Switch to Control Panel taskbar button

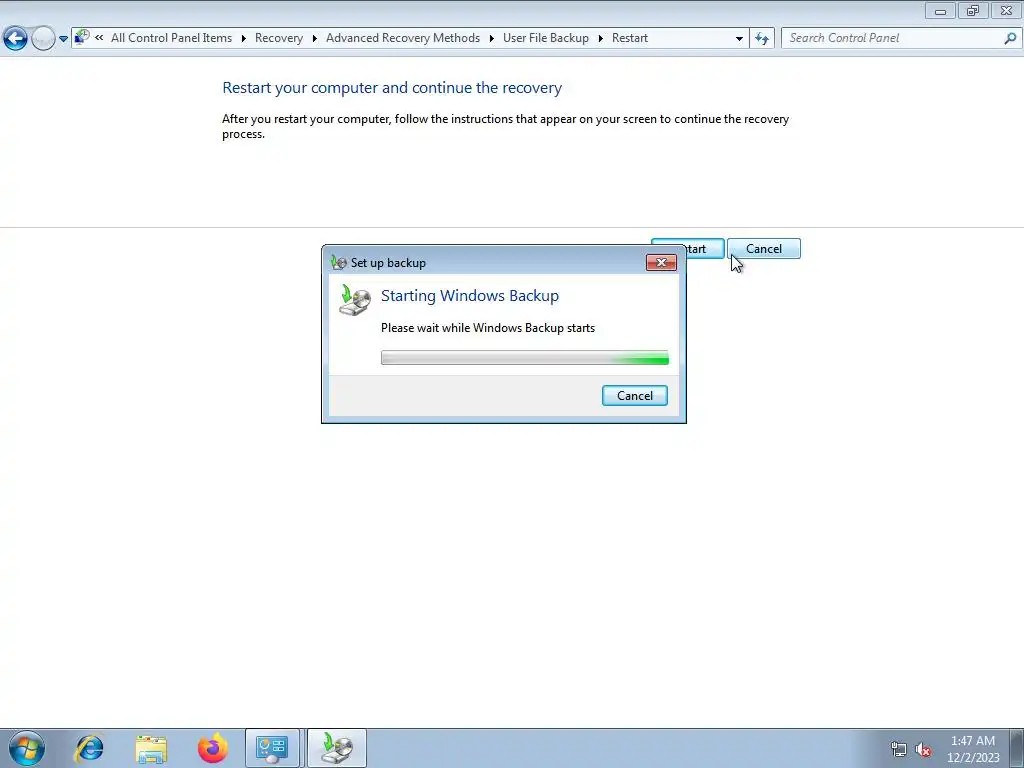pyautogui.click(x=272, y=748)
